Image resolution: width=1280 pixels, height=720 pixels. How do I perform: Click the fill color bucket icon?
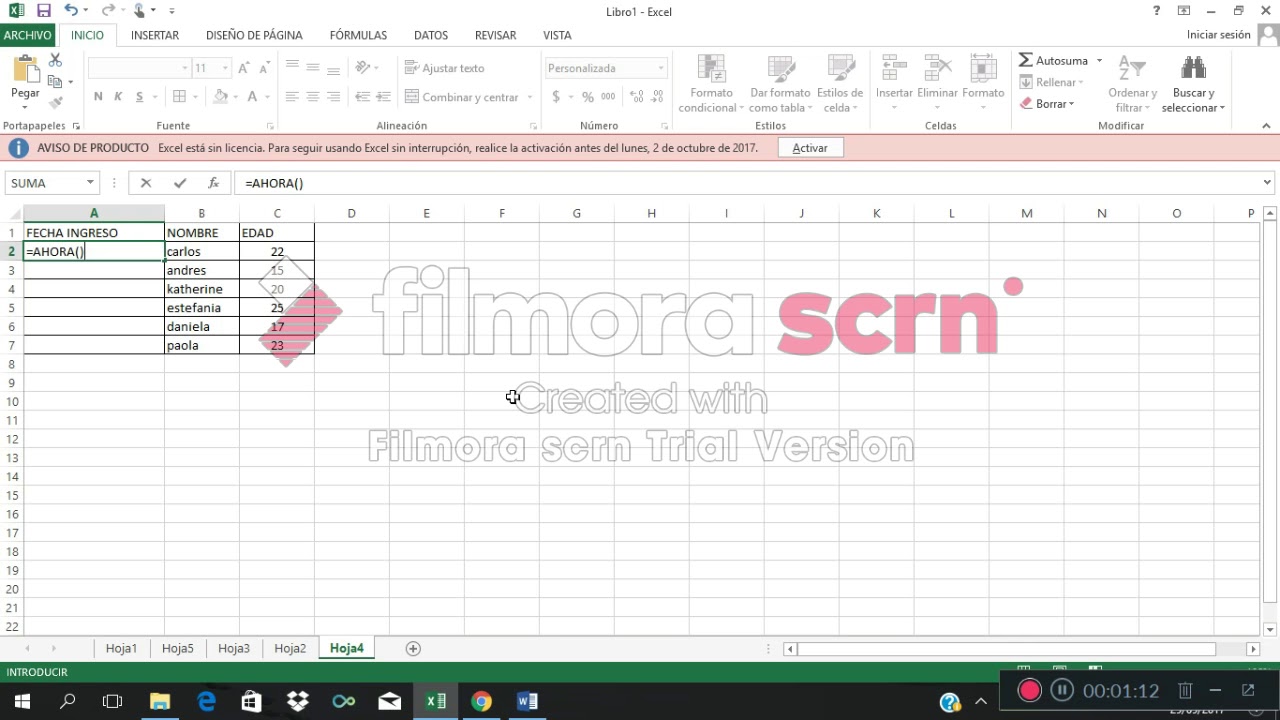click(x=222, y=97)
